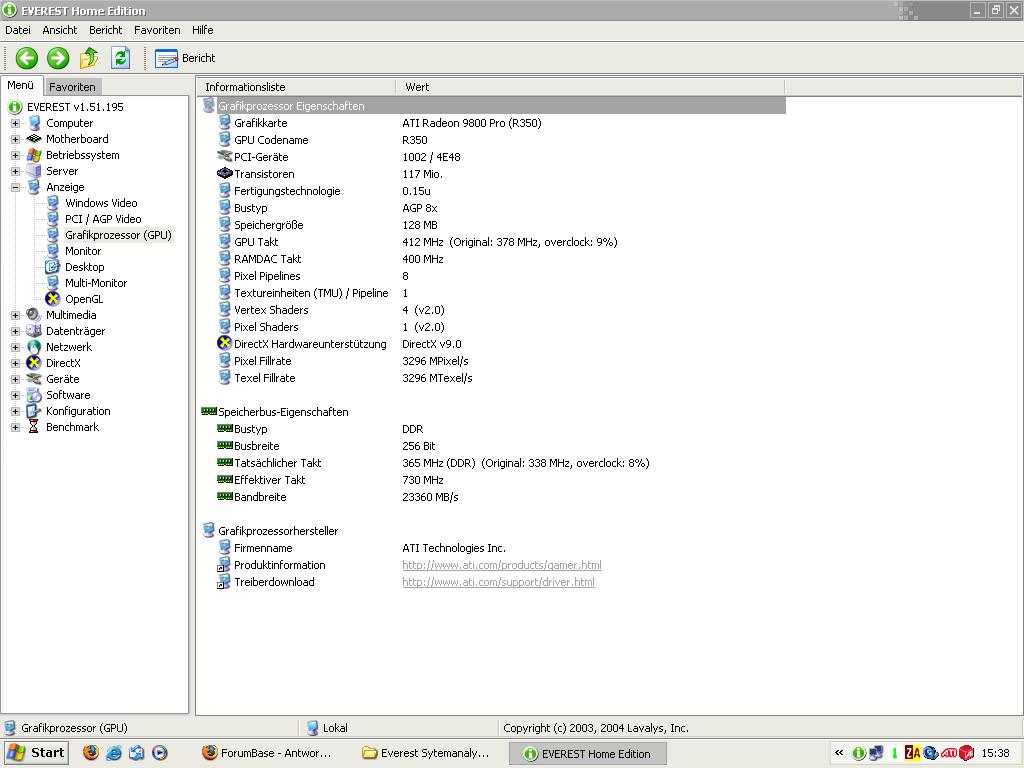Open the Bericht report toolbar button
This screenshot has height=768, width=1024.
[x=185, y=58]
